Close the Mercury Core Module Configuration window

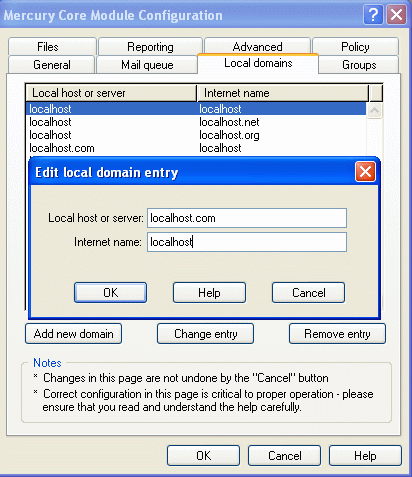(396, 15)
